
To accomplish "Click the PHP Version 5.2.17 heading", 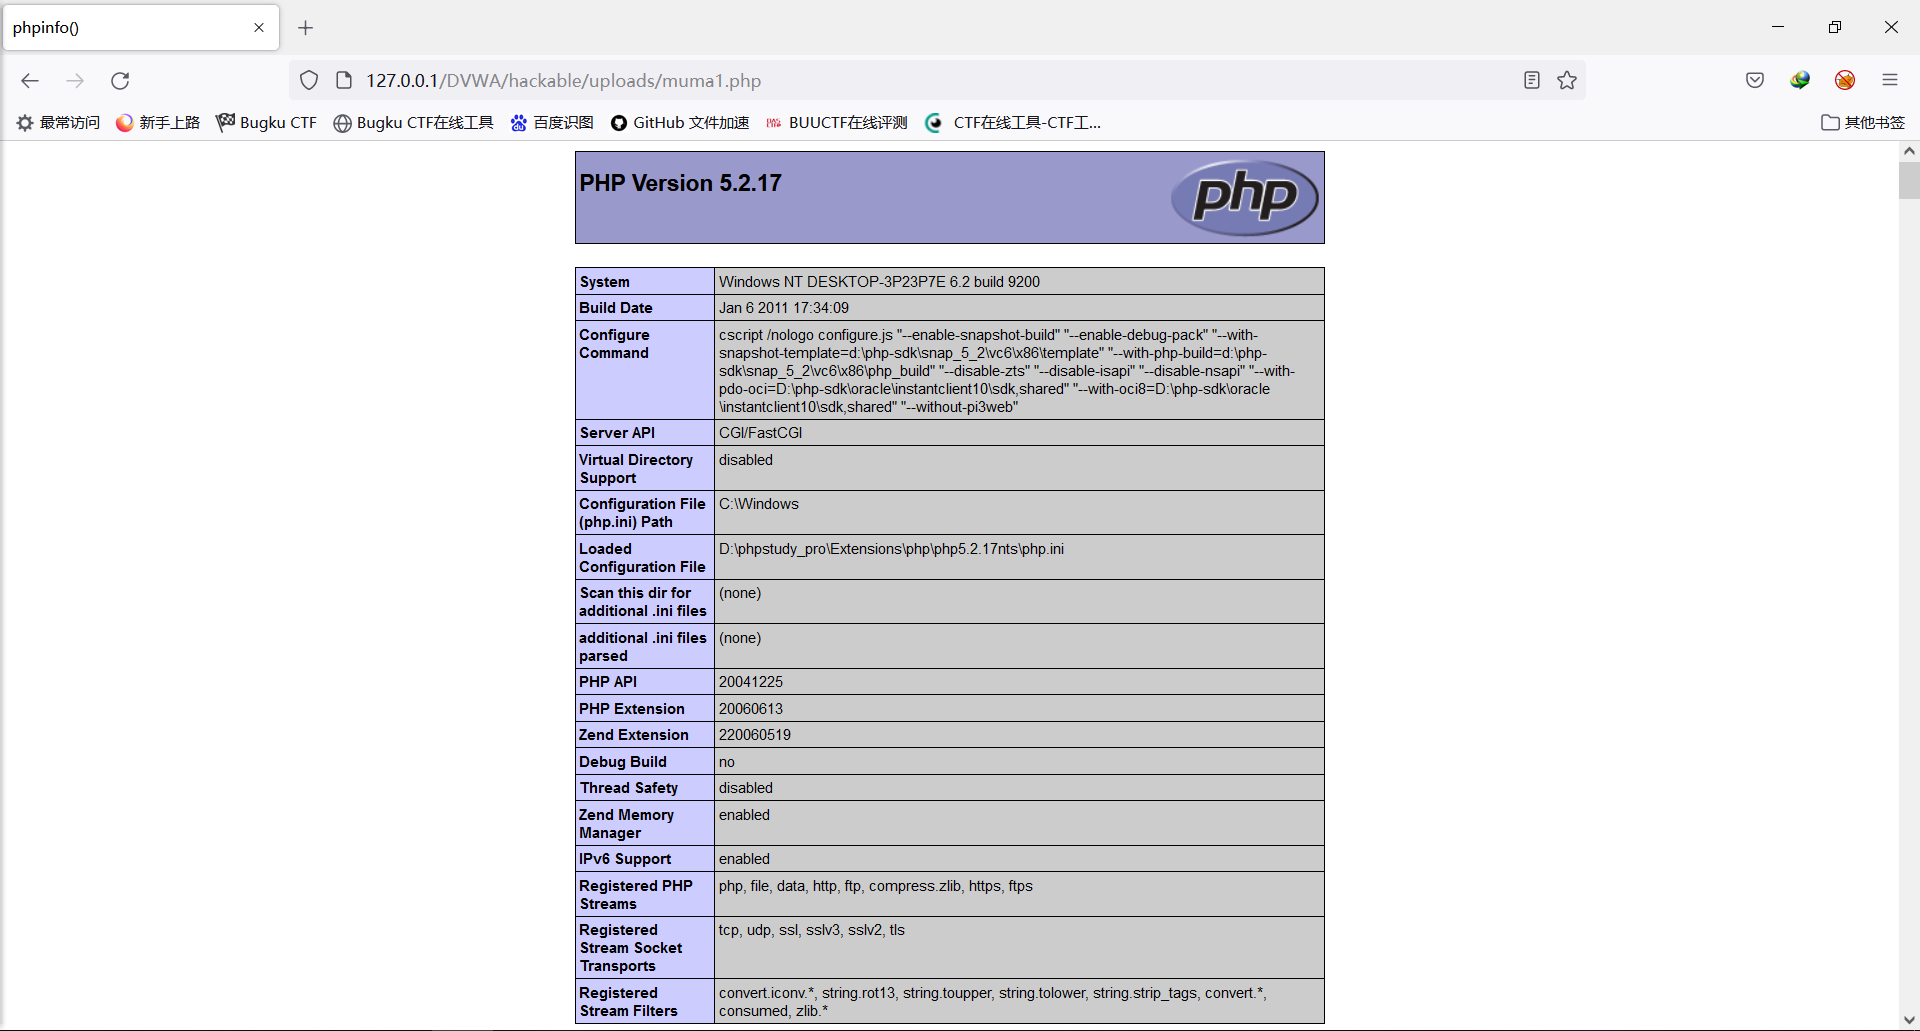I will tap(680, 183).
